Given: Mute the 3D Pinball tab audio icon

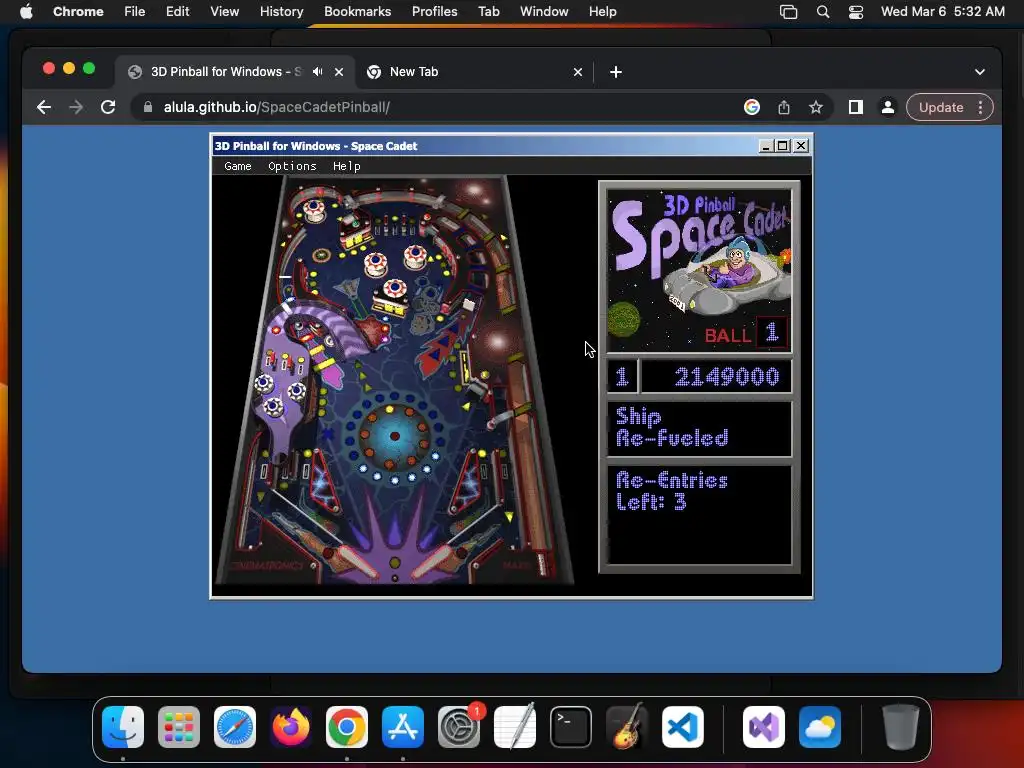Looking at the screenshot, I should tap(317, 72).
